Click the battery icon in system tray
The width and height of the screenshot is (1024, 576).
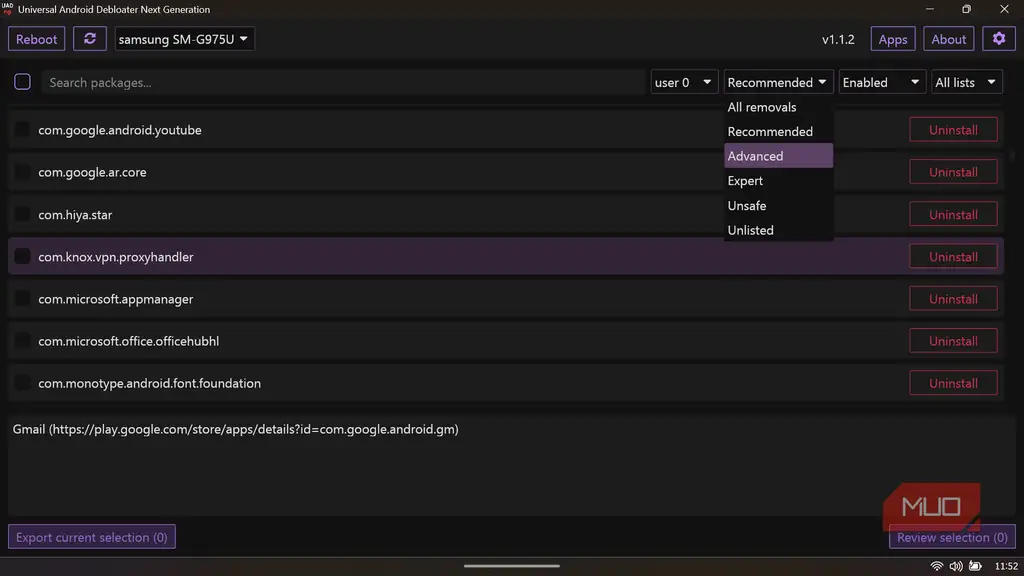click(x=975, y=566)
